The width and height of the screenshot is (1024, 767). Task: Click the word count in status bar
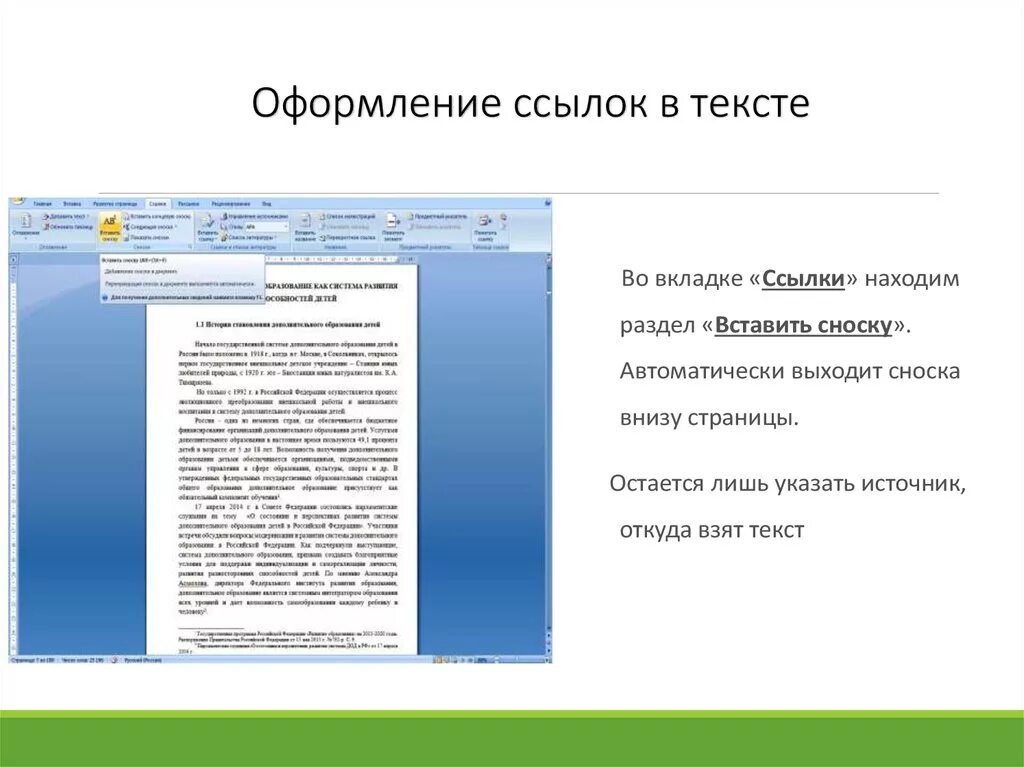click(82, 661)
